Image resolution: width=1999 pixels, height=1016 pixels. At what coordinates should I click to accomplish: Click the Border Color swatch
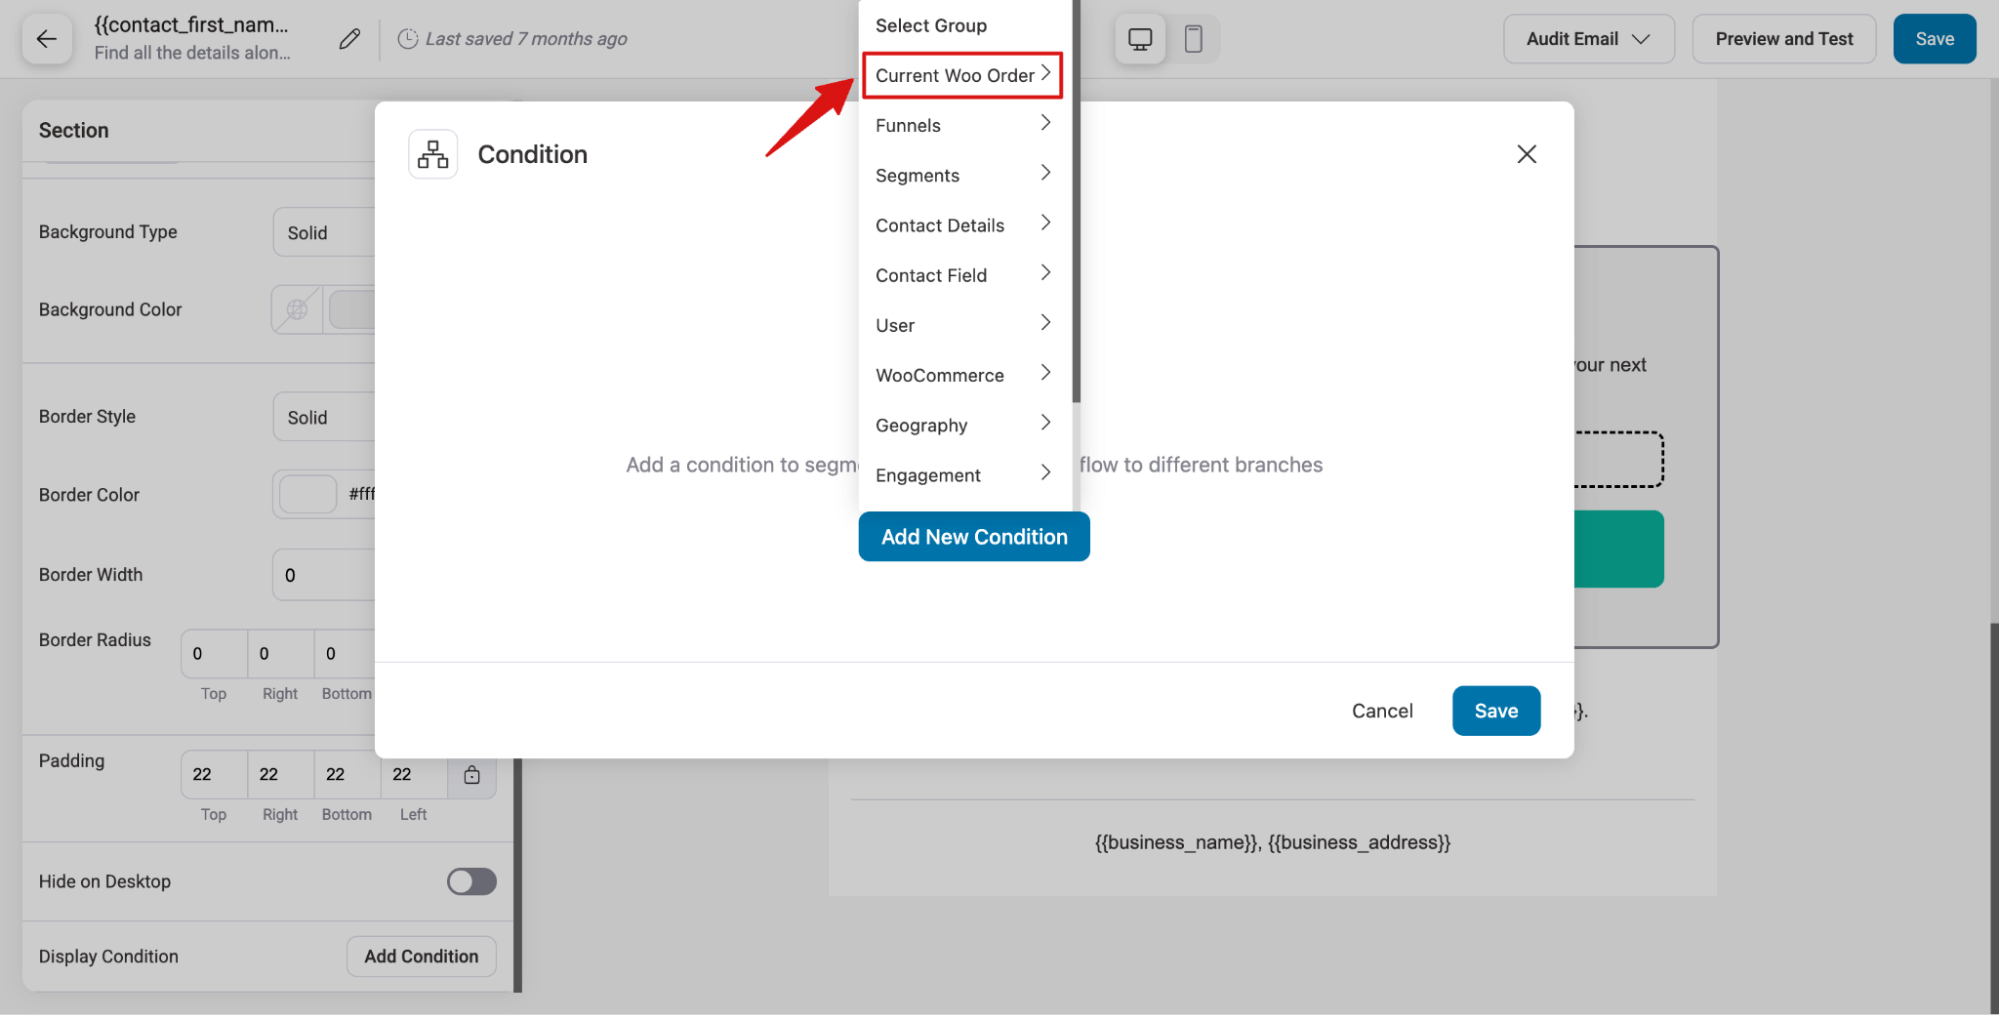[x=307, y=494]
